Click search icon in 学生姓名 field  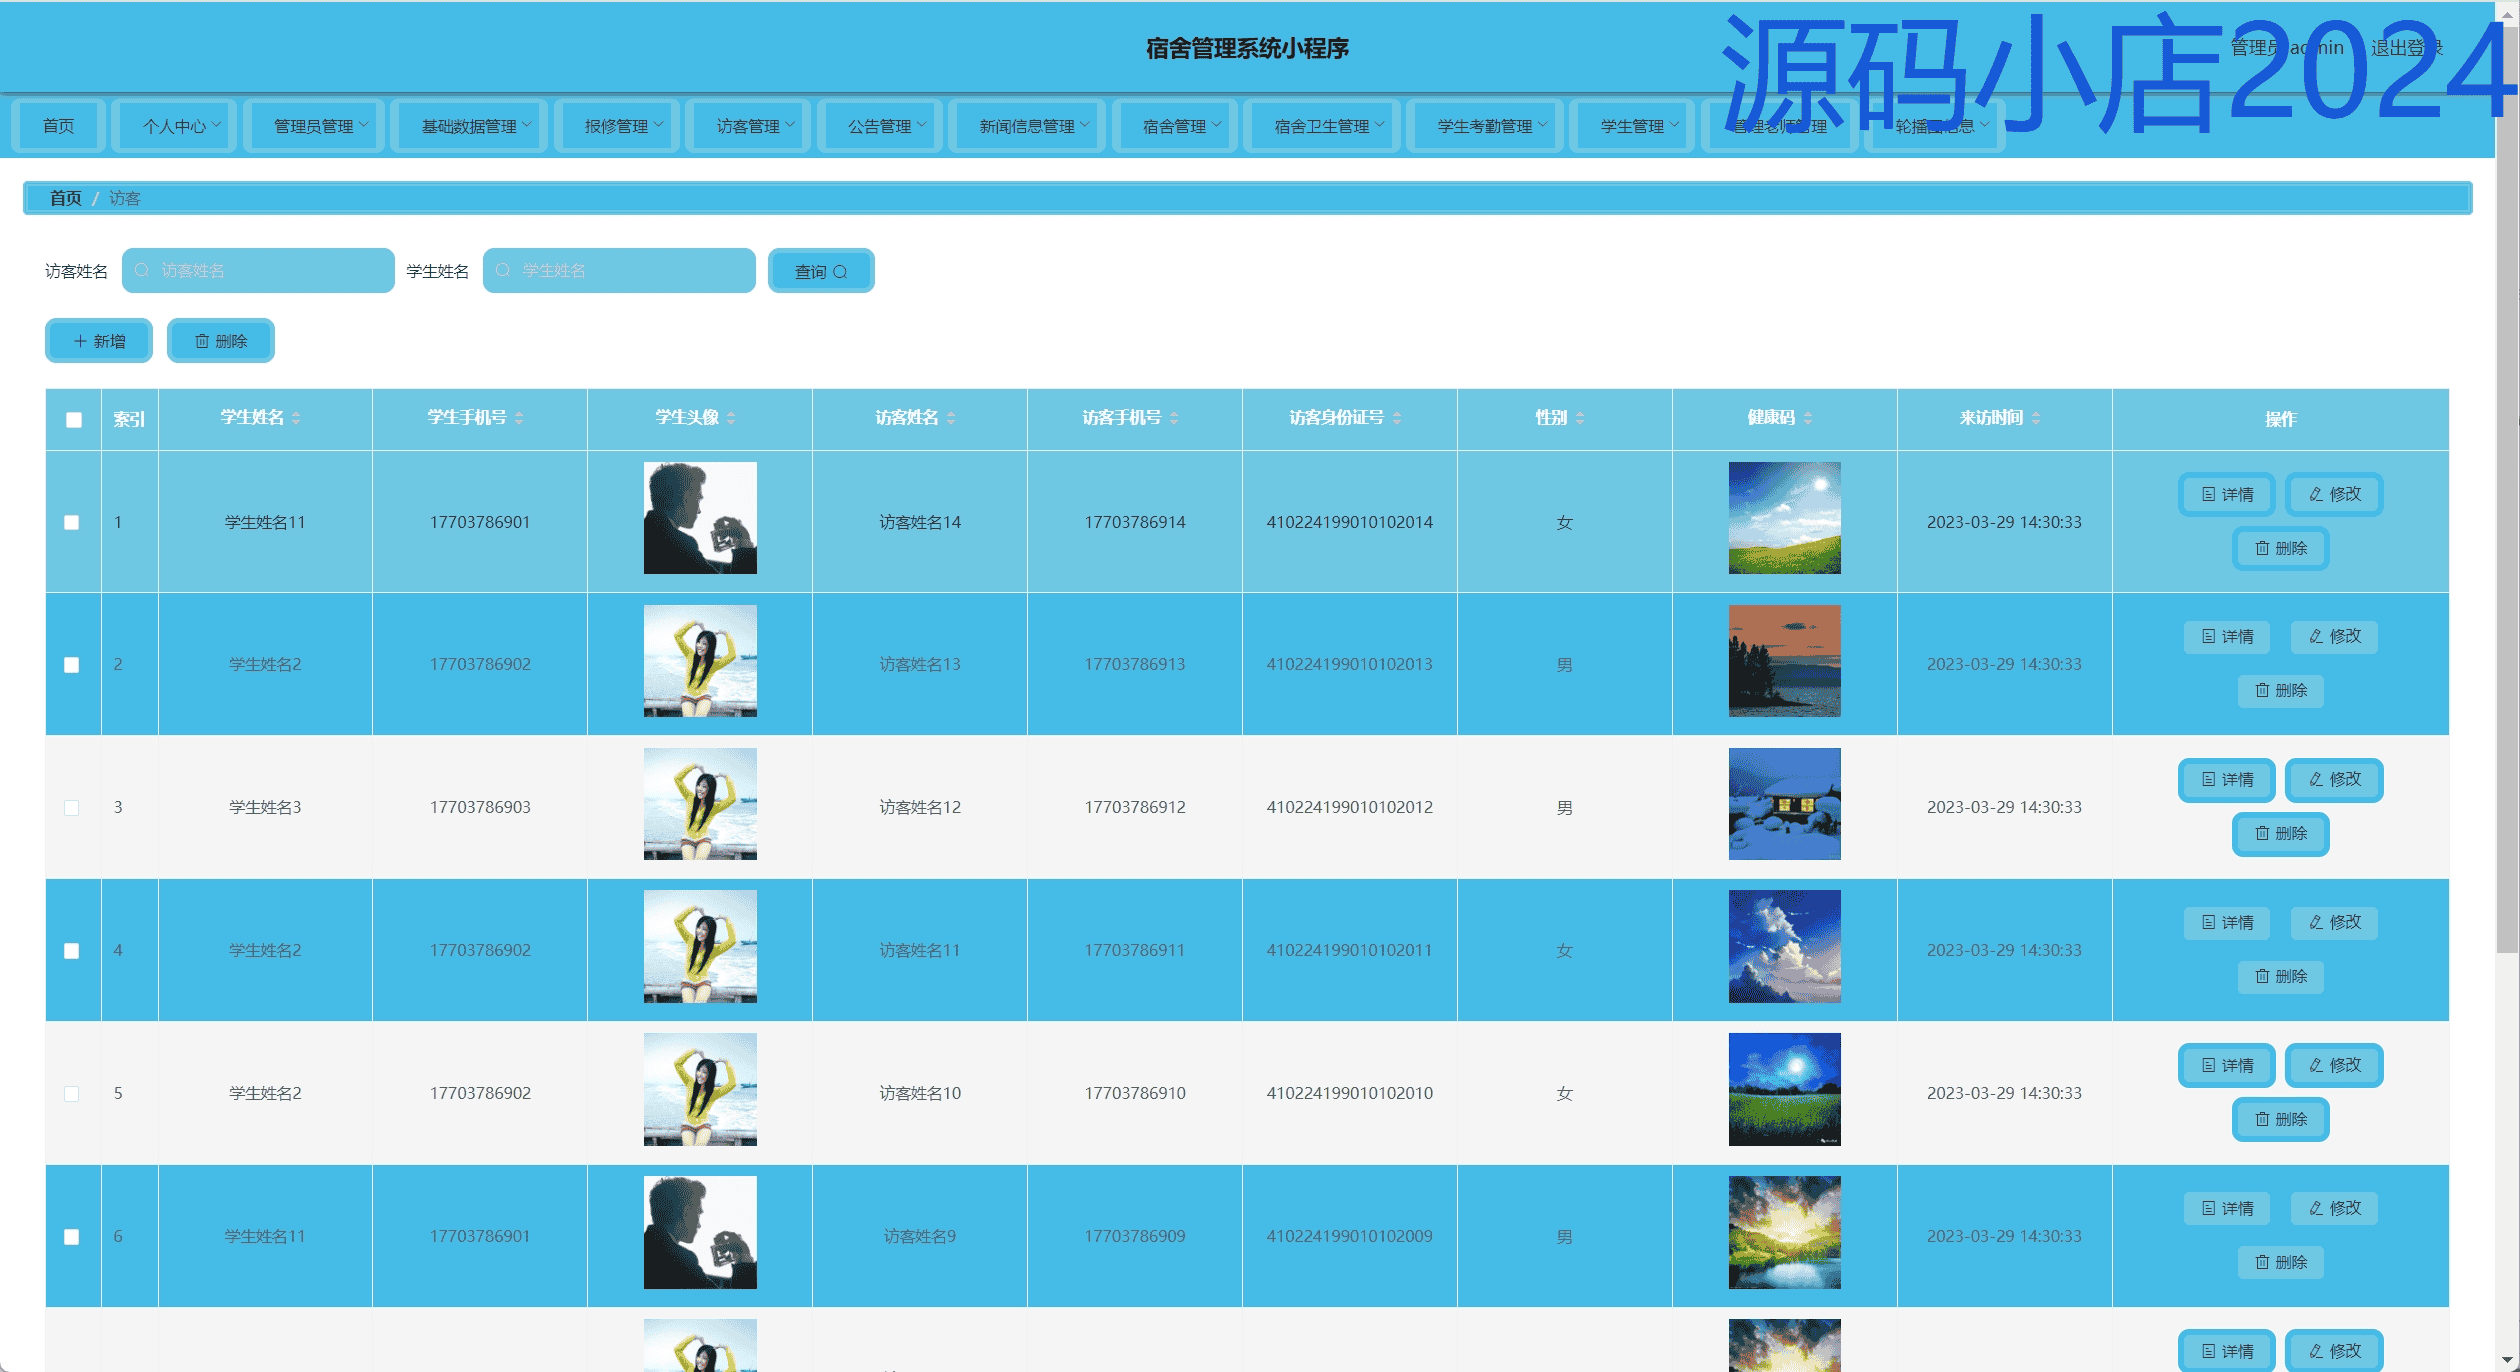tap(503, 270)
